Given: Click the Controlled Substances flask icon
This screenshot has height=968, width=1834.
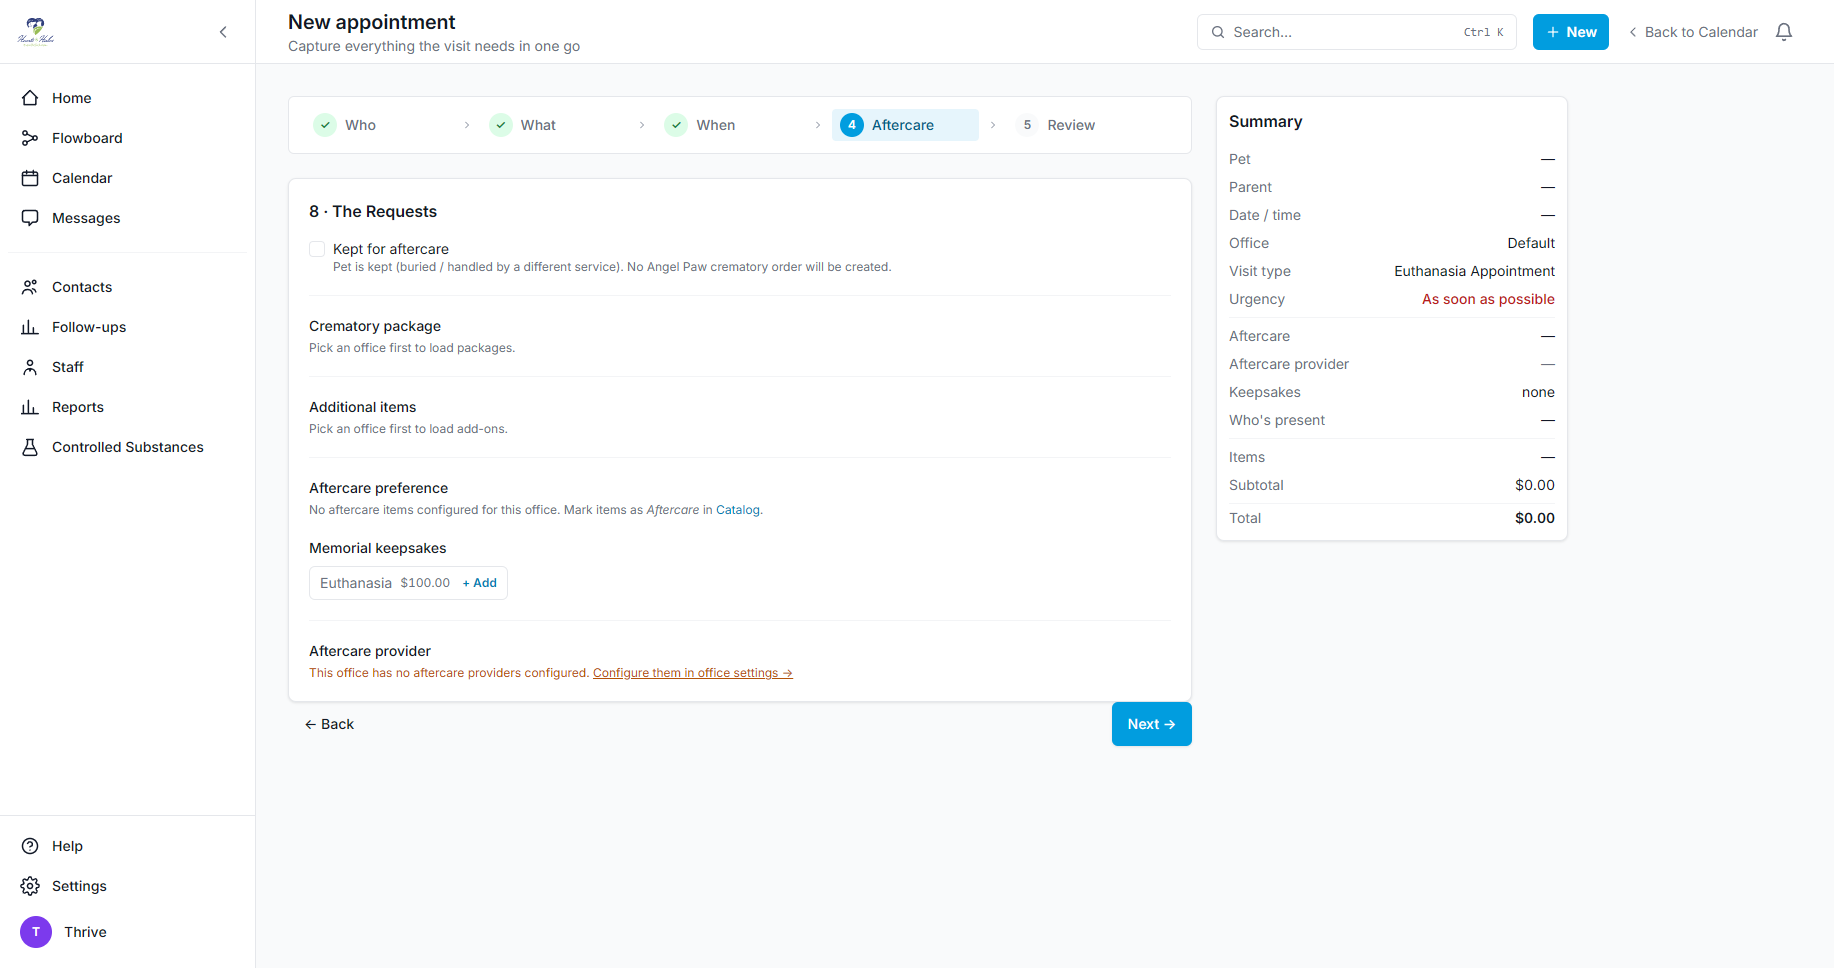Looking at the screenshot, I should coord(30,447).
